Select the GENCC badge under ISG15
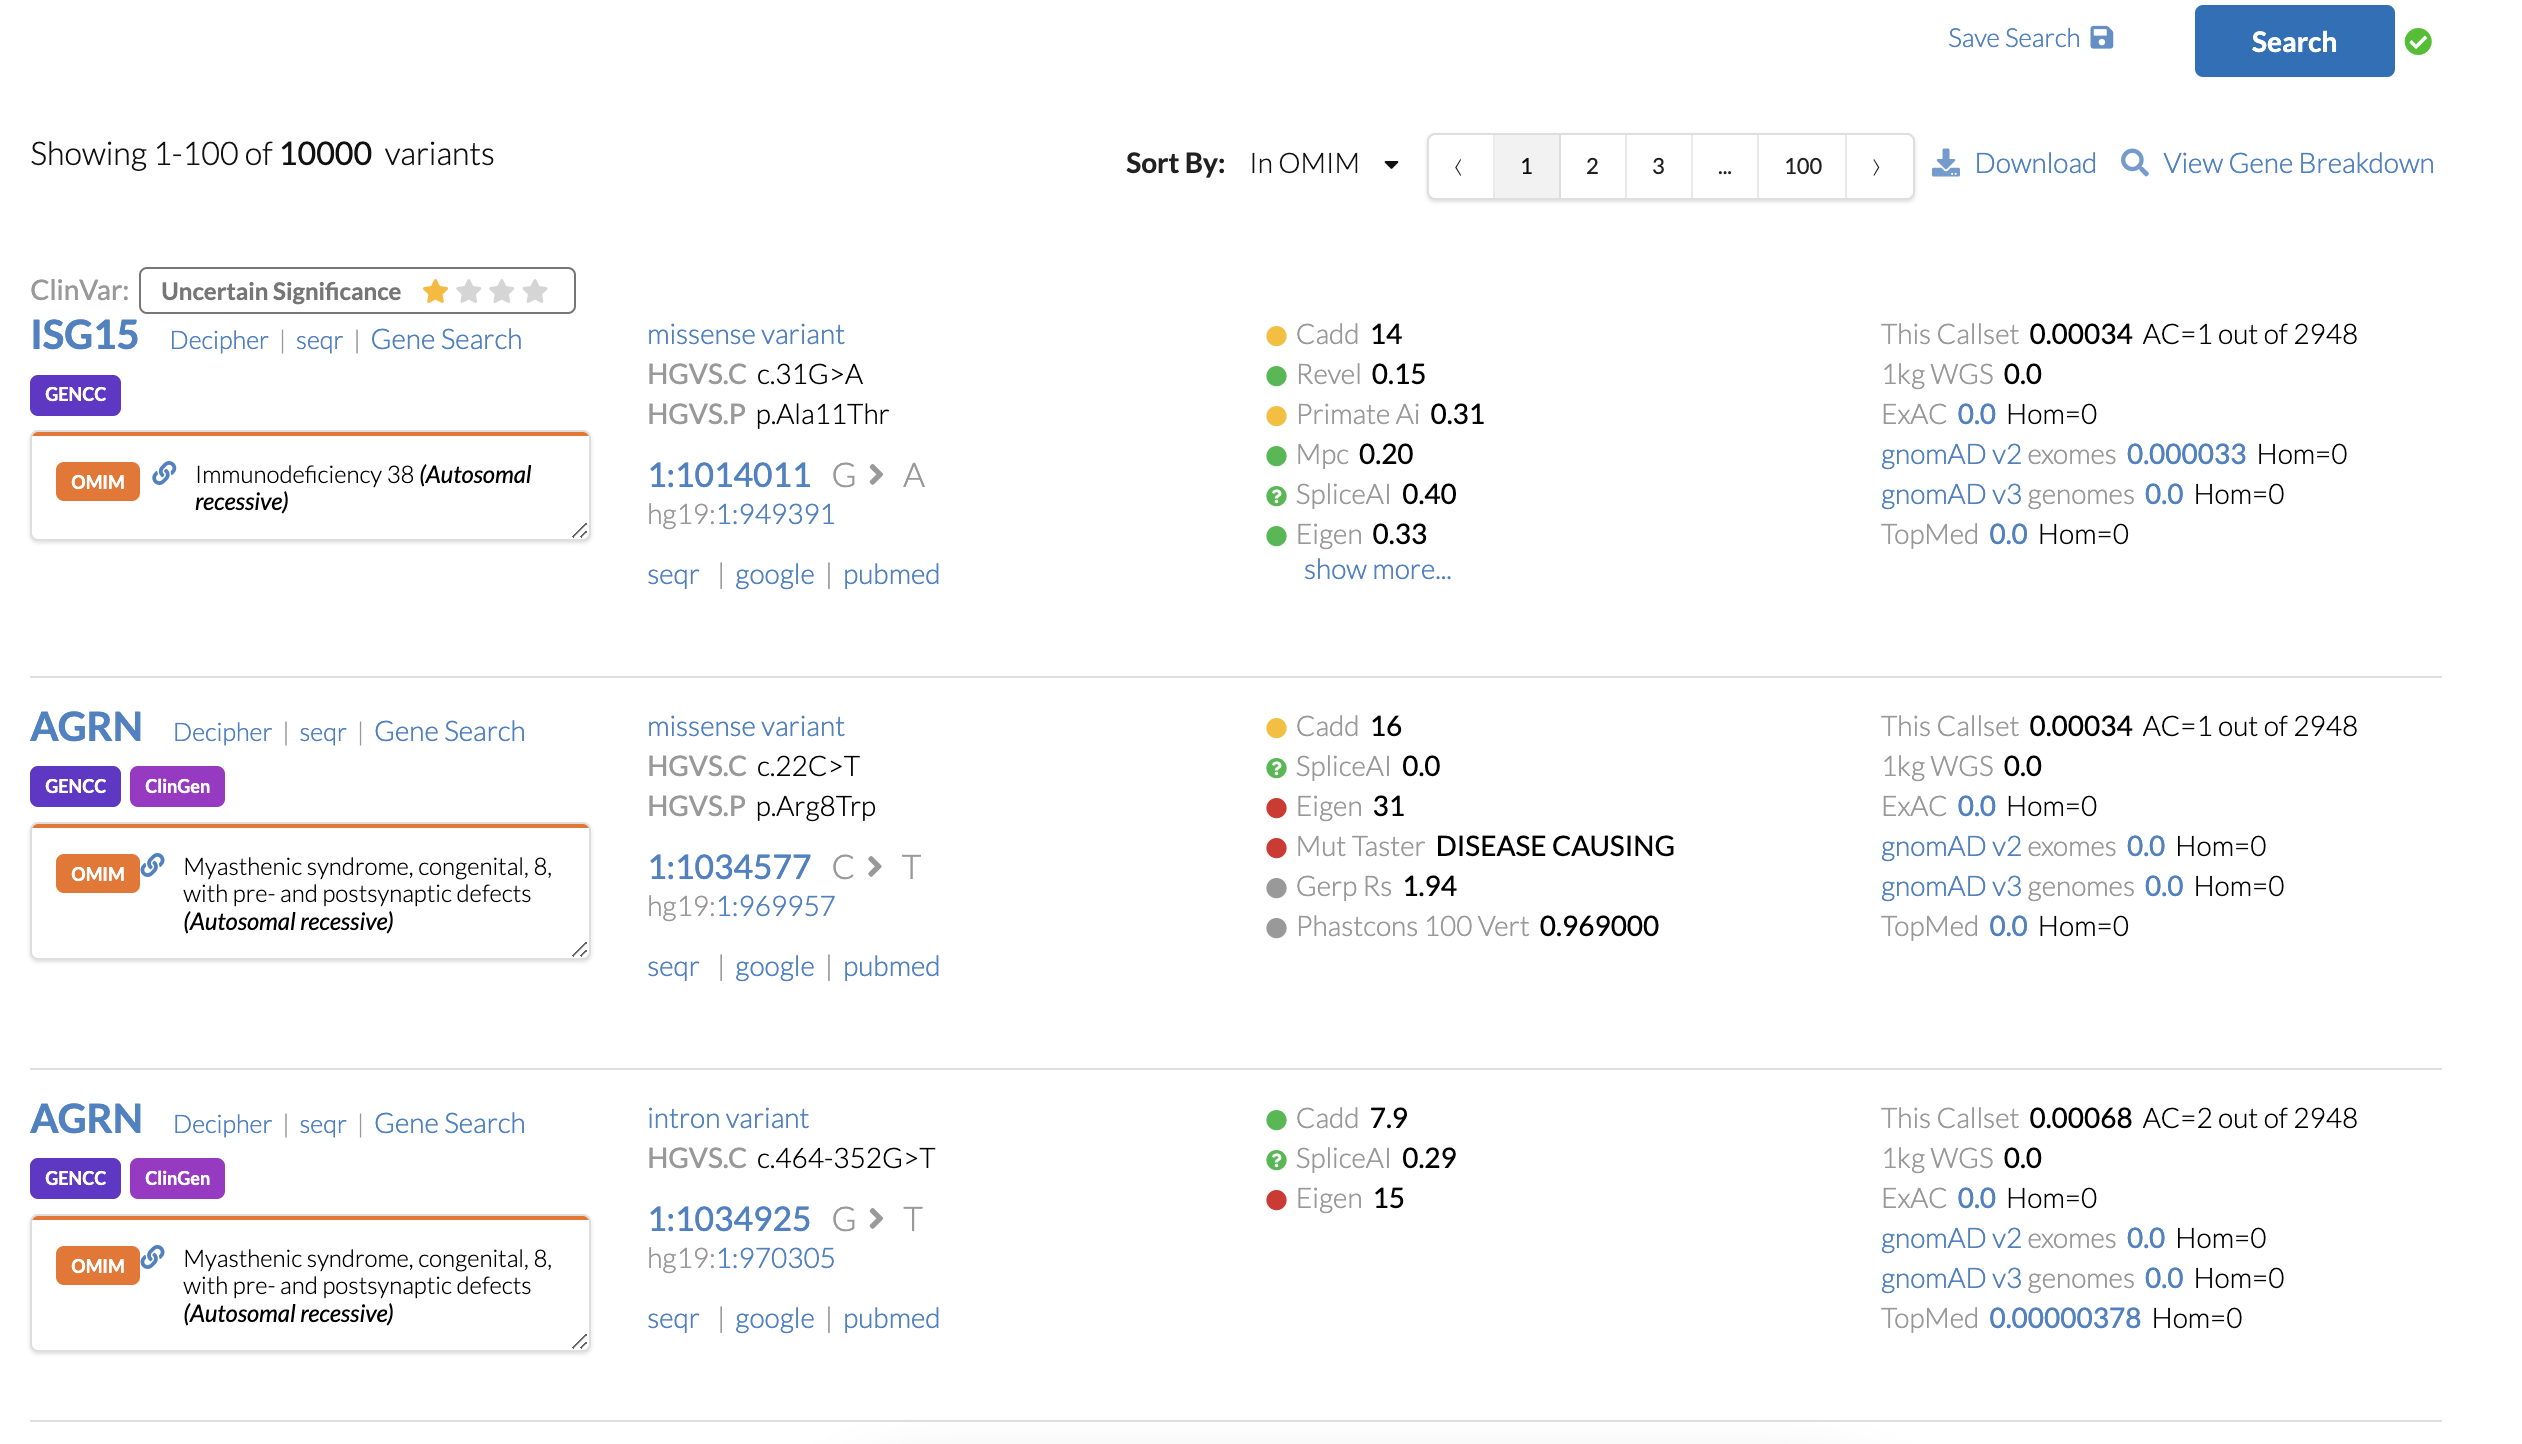Image resolution: width=2522 pixels, height=1444 pixels. [x=75, y=395]
